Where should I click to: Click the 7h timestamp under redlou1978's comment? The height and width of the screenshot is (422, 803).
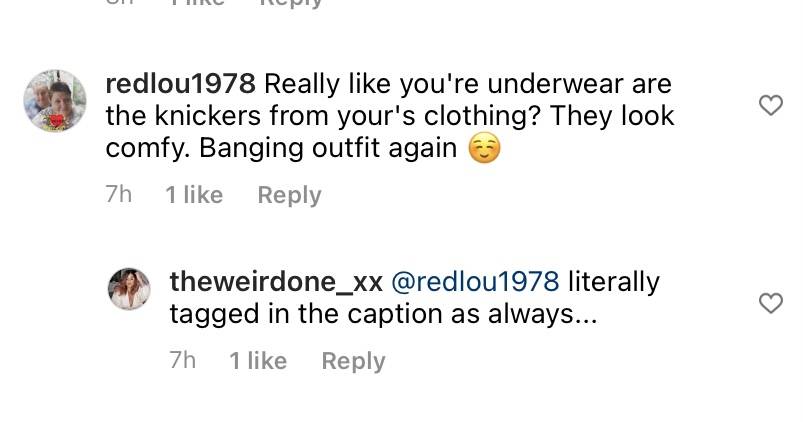119,195
